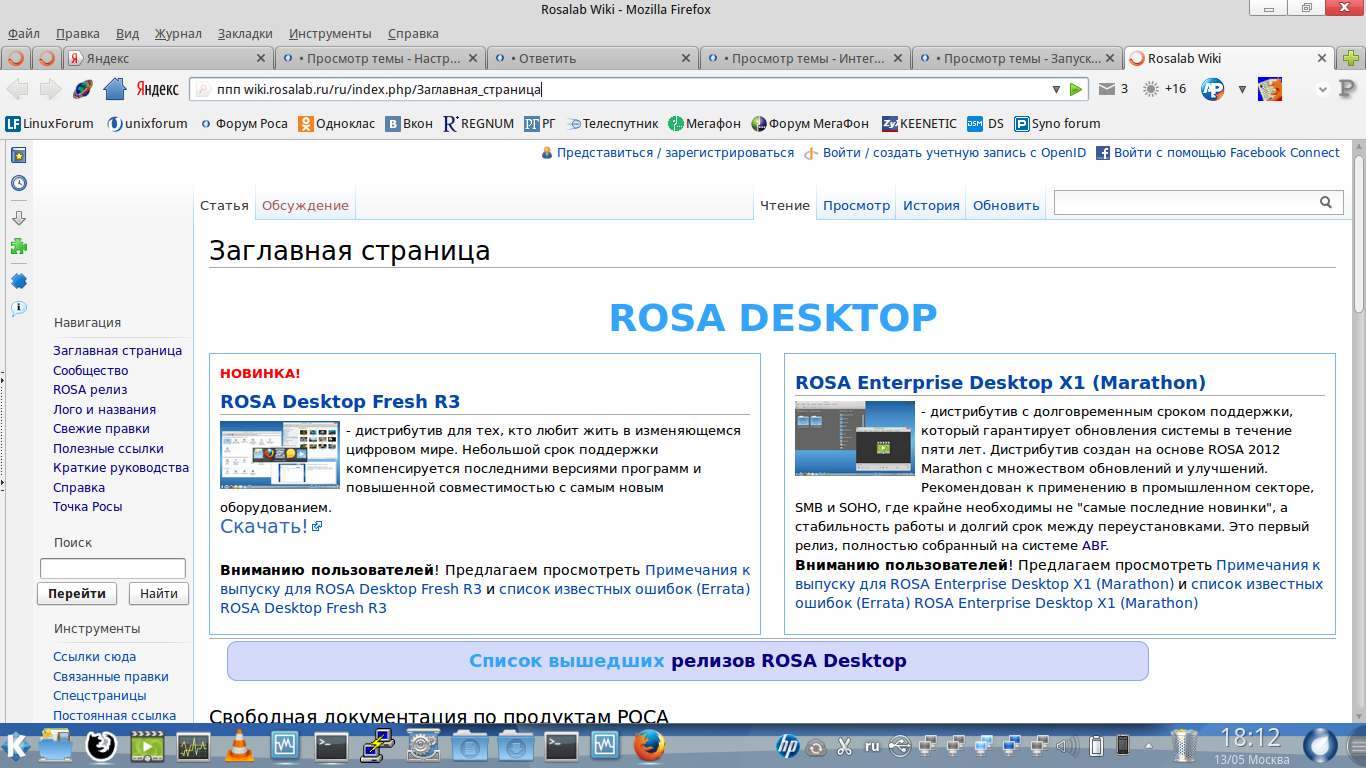Open the Закладки menu
The image size is (1366, 768).
(245, 34)
